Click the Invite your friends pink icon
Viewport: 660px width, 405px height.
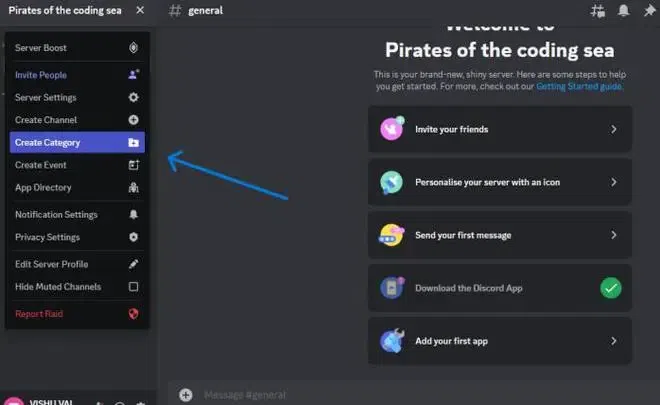coord(392,128)
